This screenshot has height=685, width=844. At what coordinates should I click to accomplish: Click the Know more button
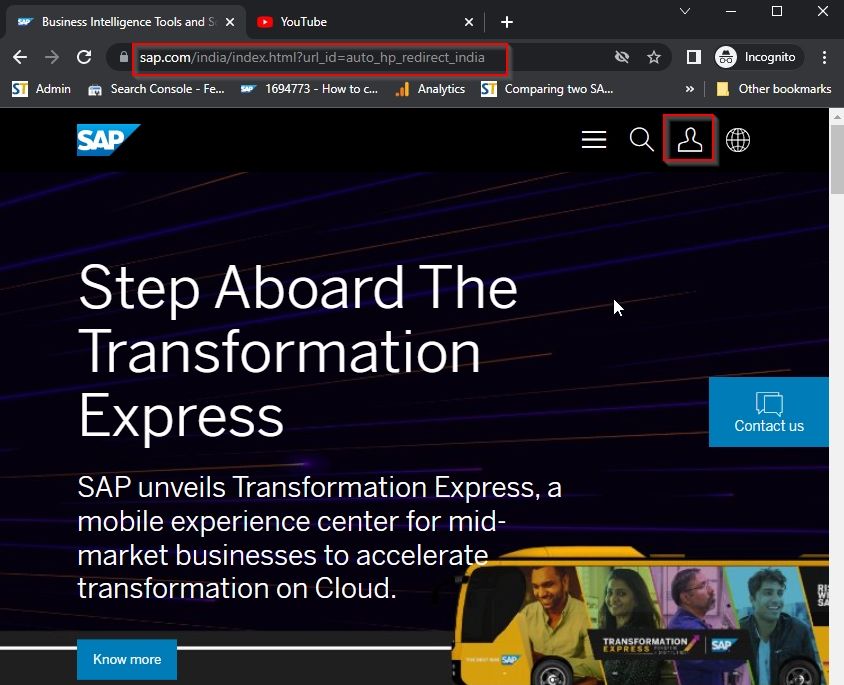[126, 659]
